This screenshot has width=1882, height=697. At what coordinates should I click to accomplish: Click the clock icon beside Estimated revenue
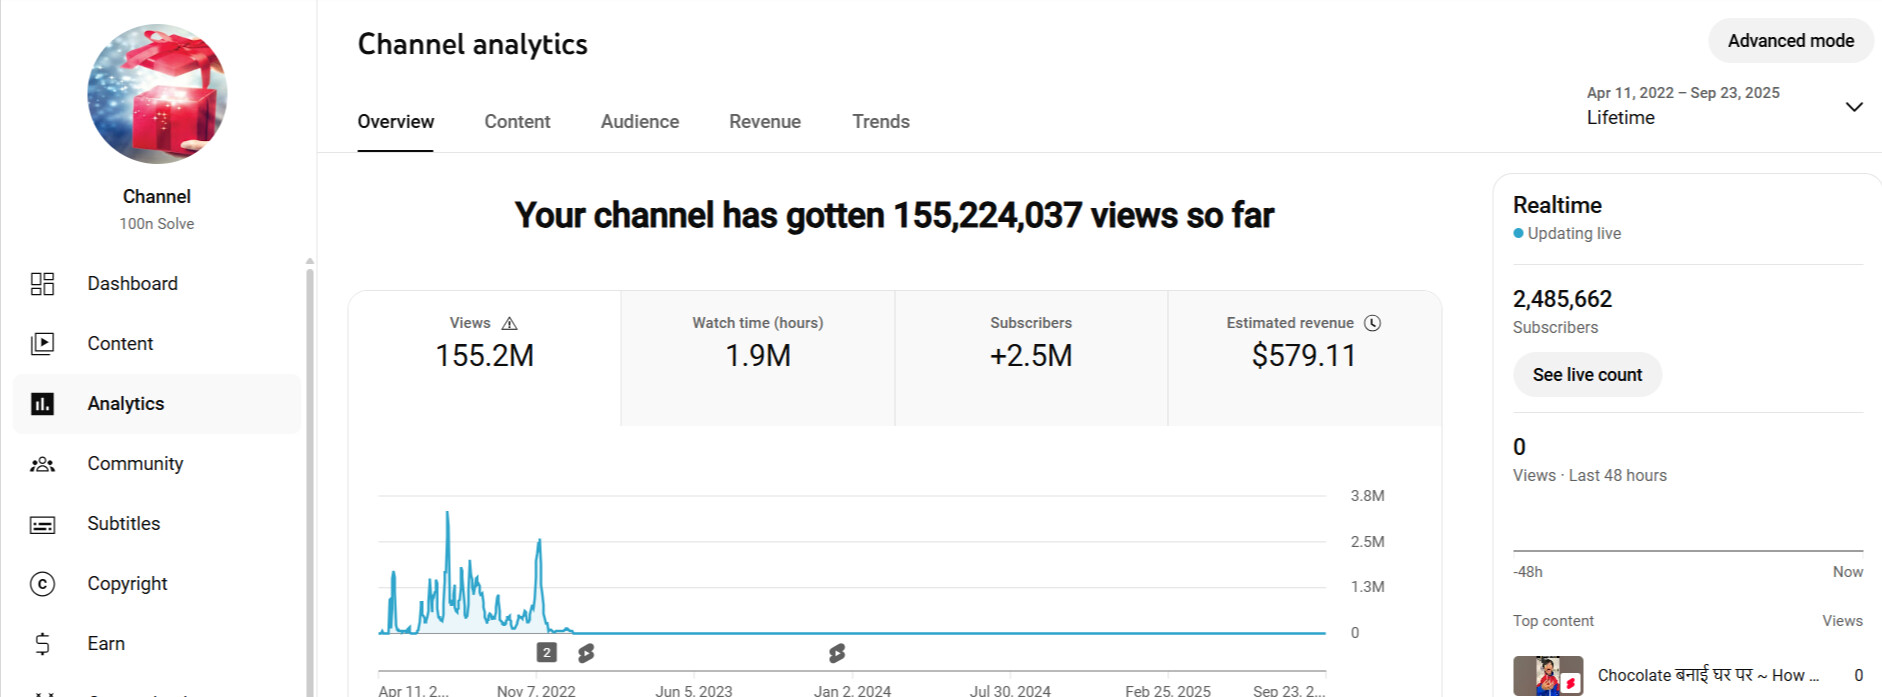tap(1372, 323)
